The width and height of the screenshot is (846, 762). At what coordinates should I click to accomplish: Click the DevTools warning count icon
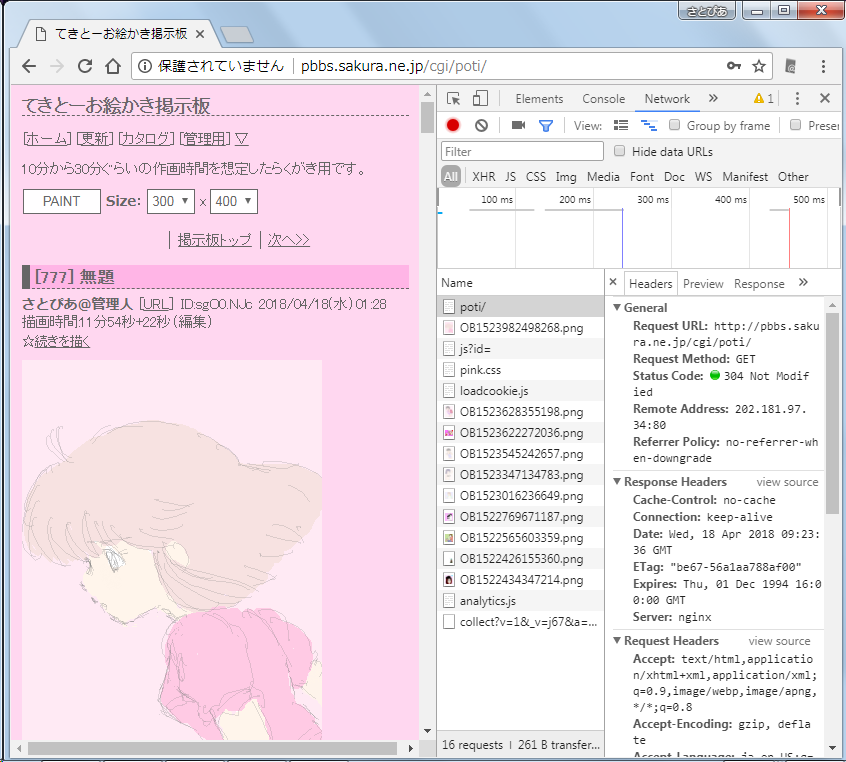pyautogui.click(x=763, y=98)
